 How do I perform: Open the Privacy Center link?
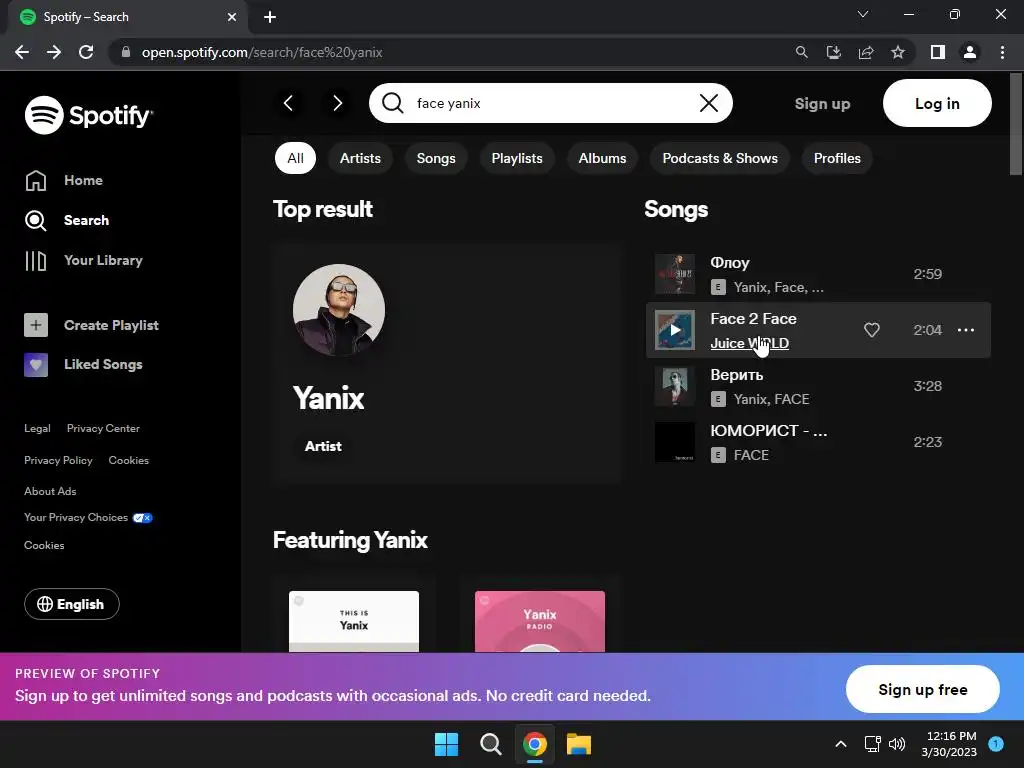[x=103, y=428]
